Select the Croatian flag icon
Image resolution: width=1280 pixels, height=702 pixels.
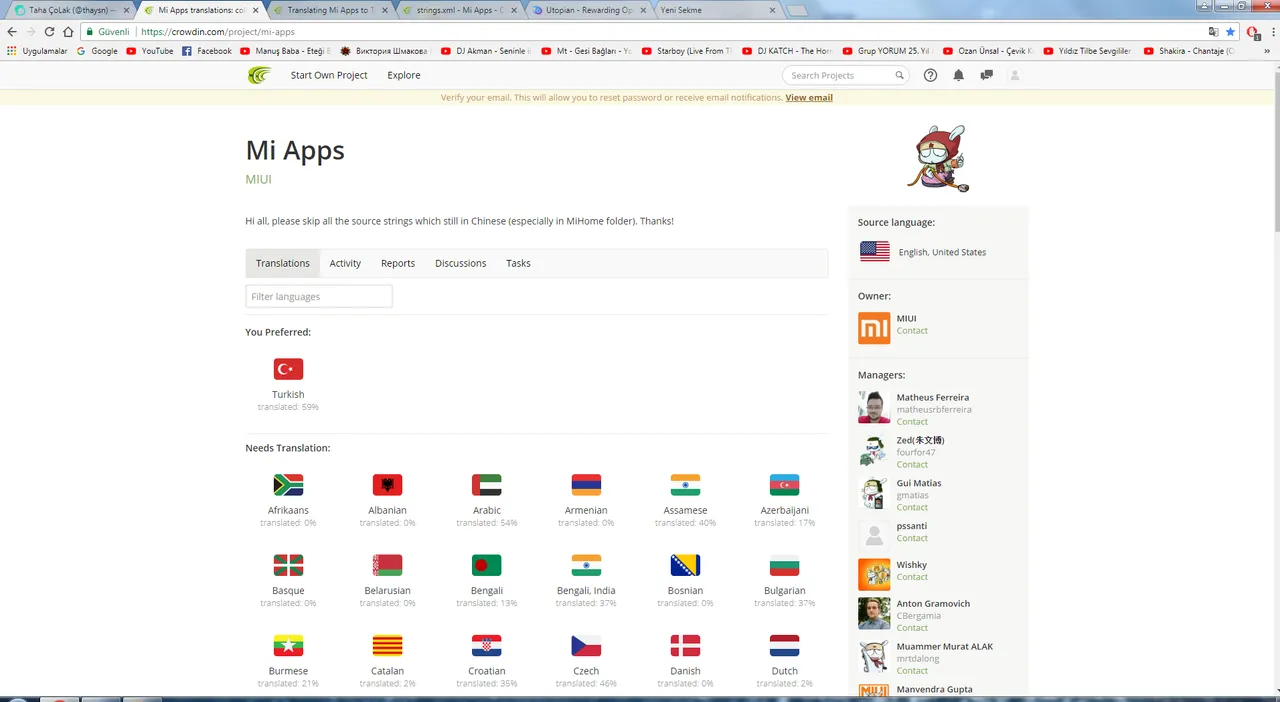pos(487,646)
